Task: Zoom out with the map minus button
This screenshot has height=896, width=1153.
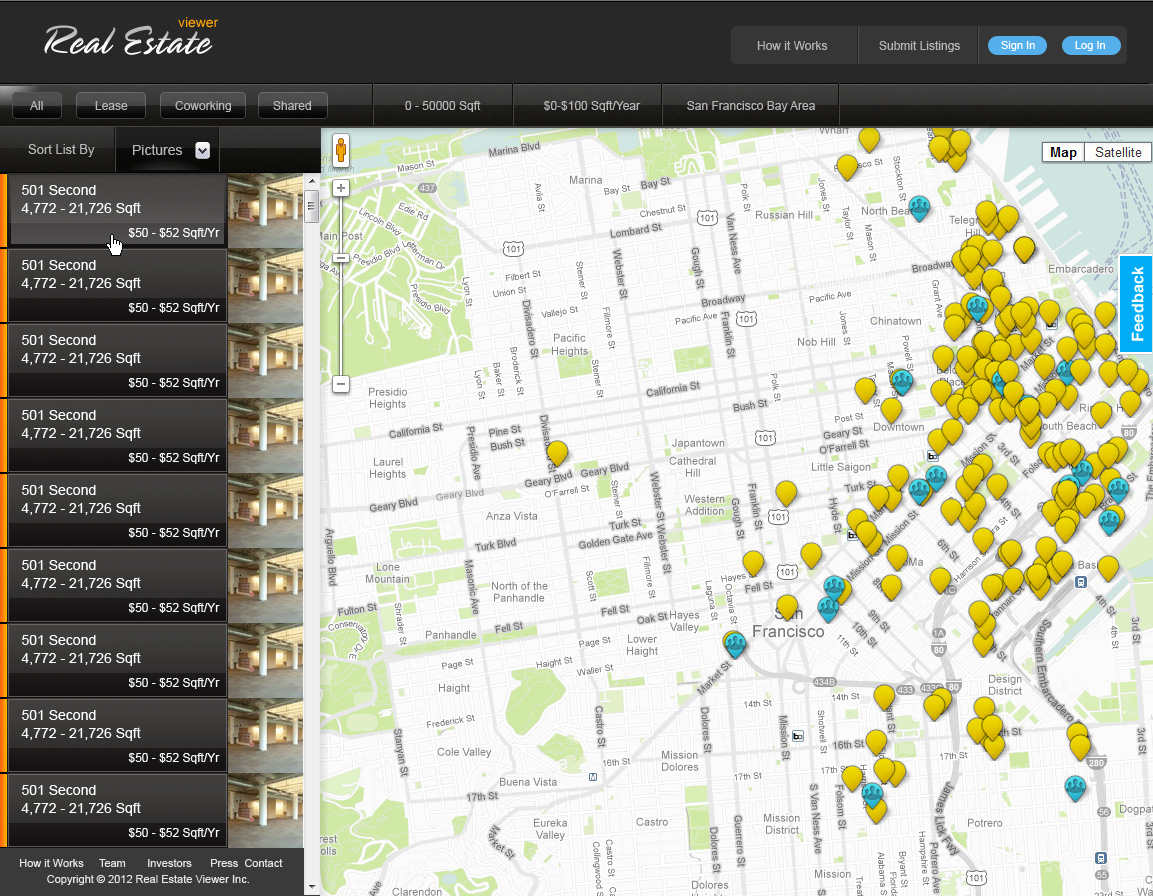Action: point(341,384)
